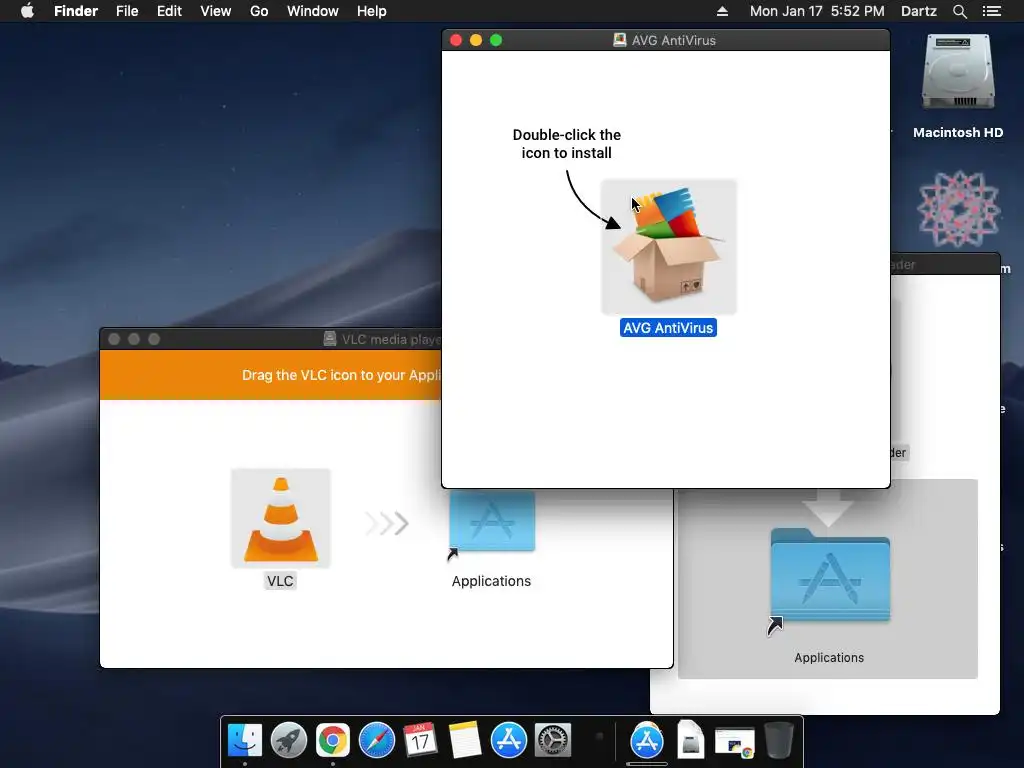
Task: Click the date and time in menu bar
Action: coord(817,11)
